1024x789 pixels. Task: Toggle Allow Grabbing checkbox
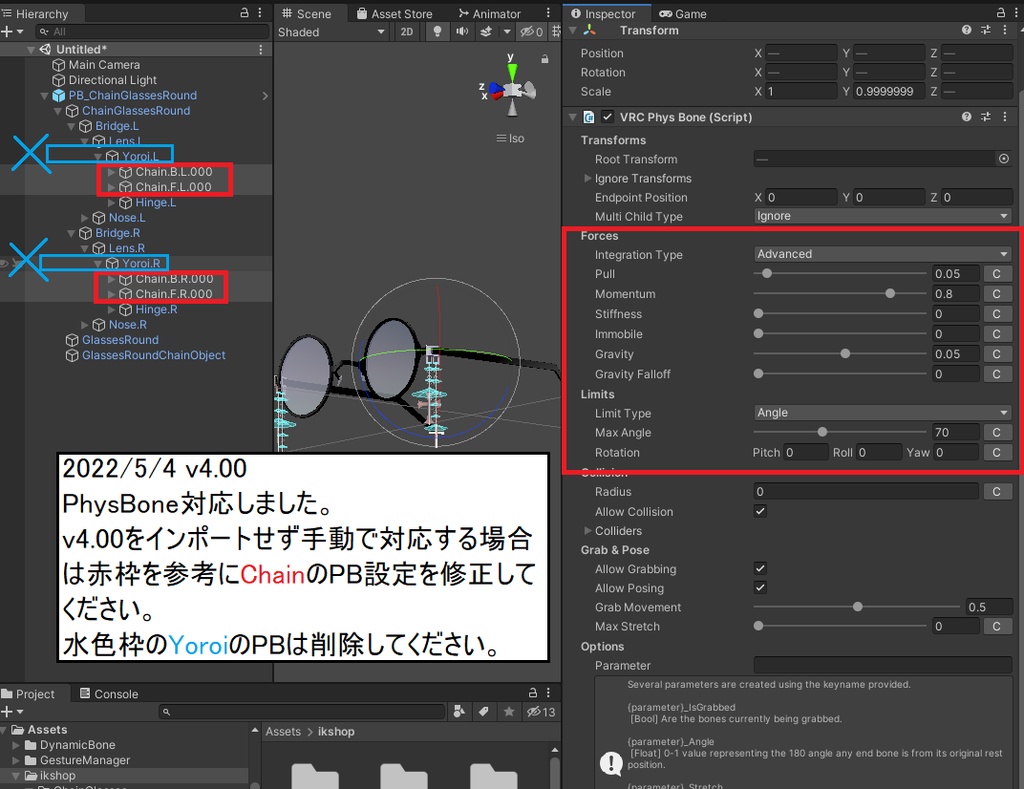pyautogui.click(x=760, y=568)
